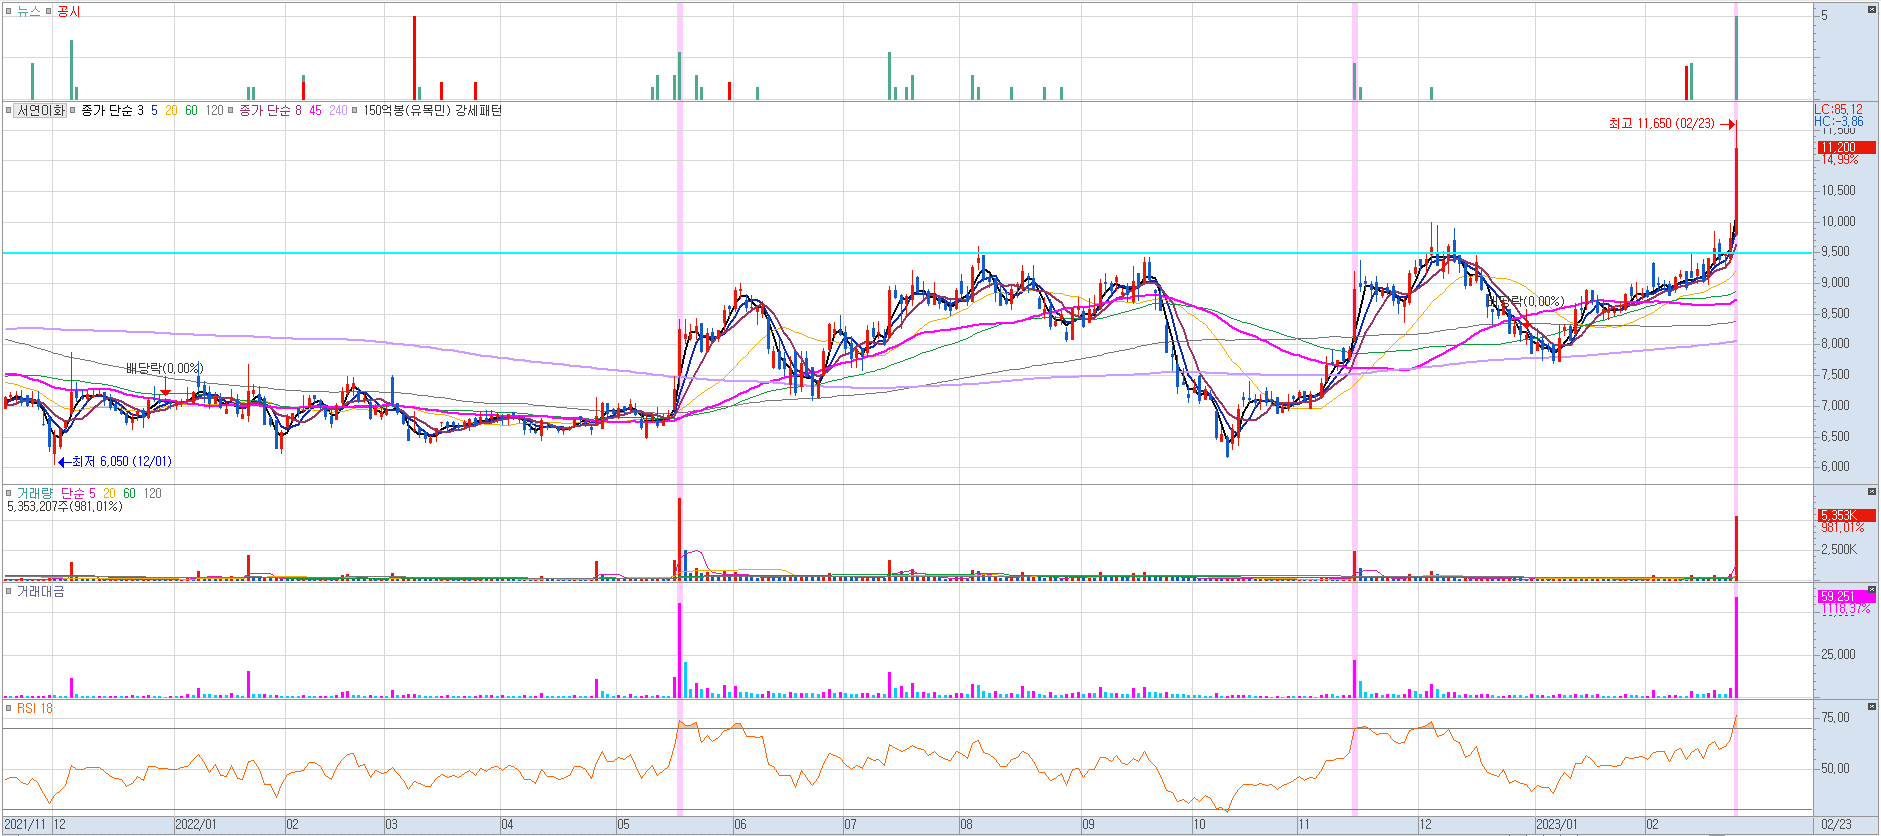Click magenta 45 period in price legend
The image size is (1881, 836).
coord(315,110)
